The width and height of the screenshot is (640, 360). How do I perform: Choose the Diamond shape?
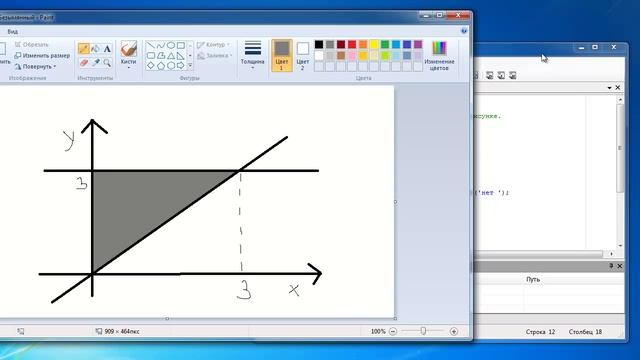coord(151,65)
